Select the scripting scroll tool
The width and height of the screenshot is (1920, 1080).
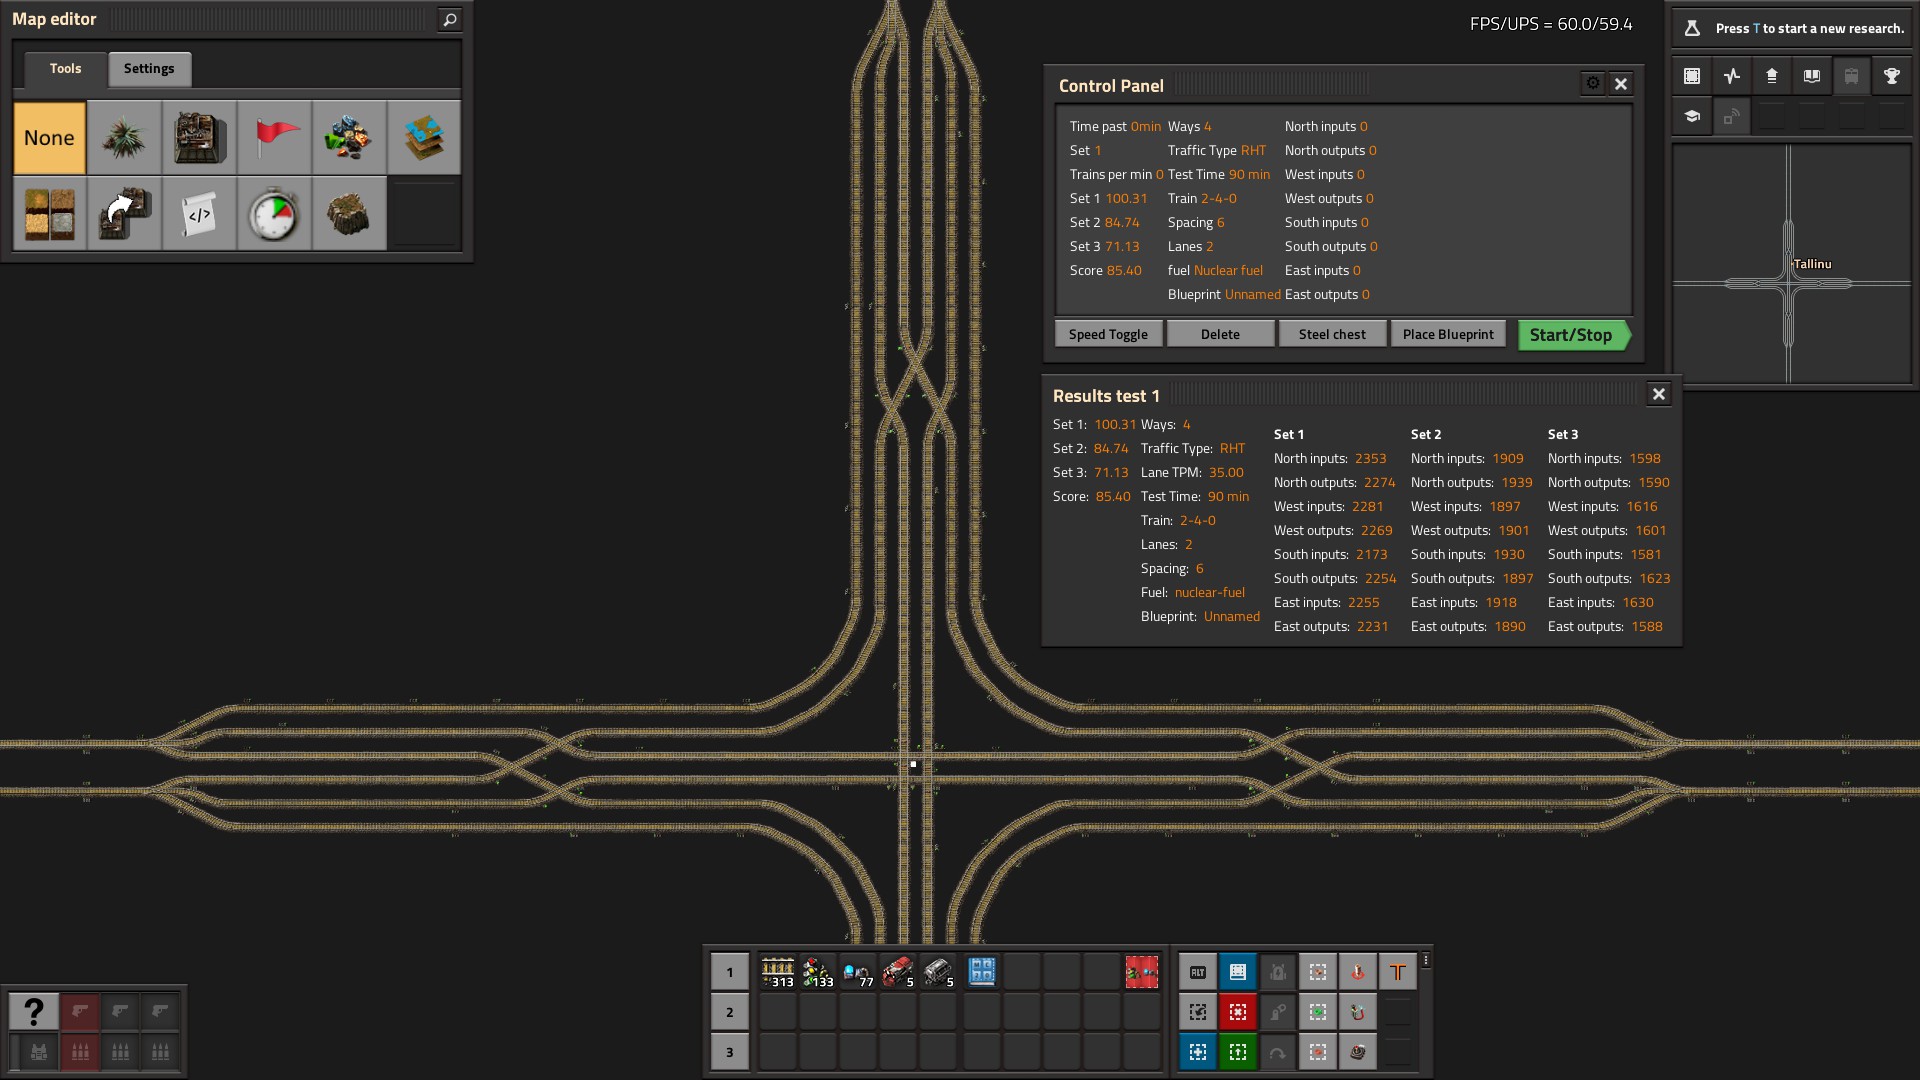click(199, 214)
